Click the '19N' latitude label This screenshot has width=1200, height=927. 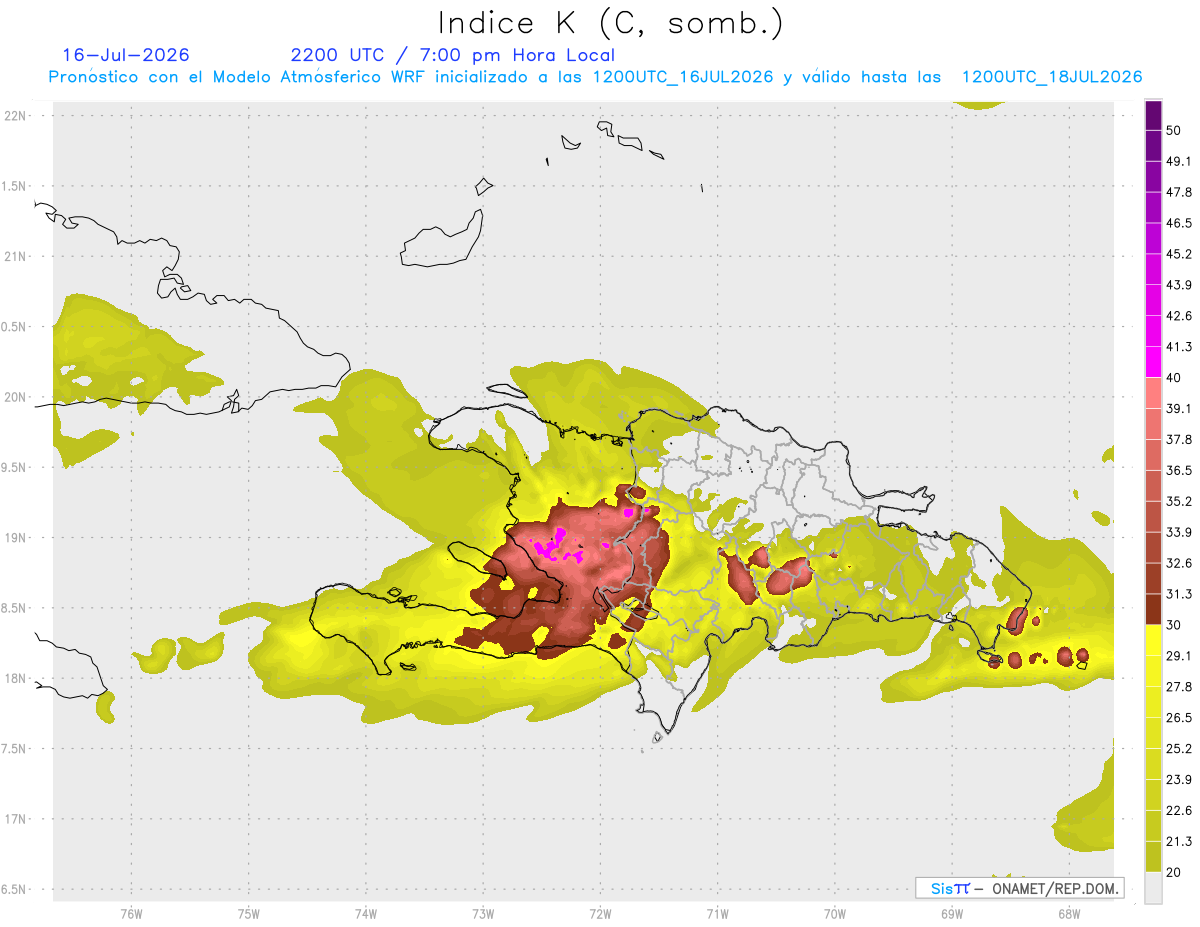(x=15, y=537)
